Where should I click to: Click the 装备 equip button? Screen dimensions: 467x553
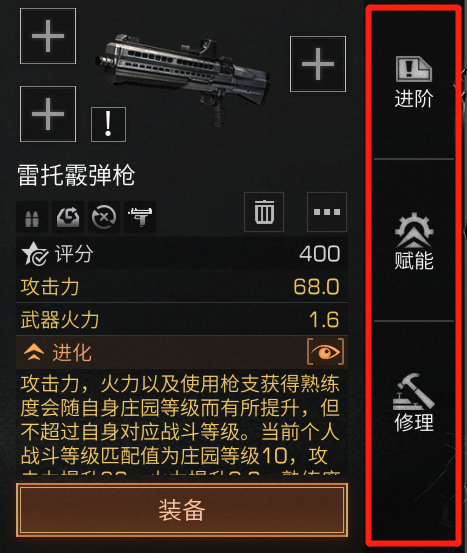(182, 510)
